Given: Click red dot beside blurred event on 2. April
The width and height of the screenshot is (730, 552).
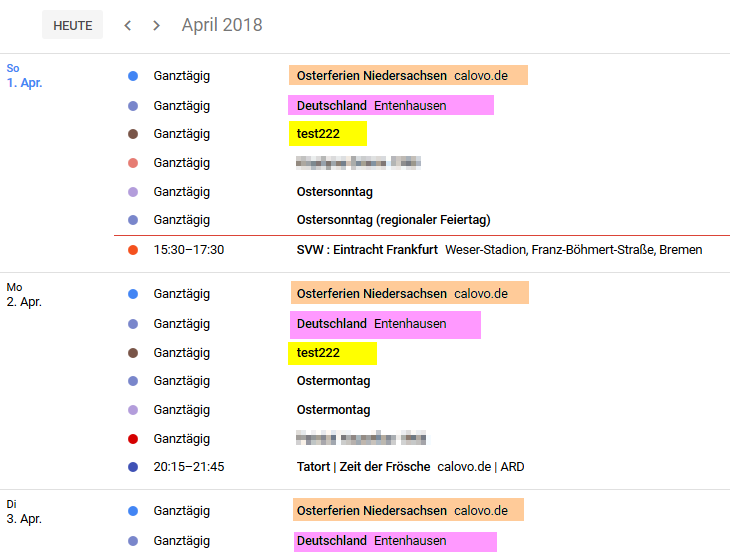Looking at the screenshot, I should 133,439.
